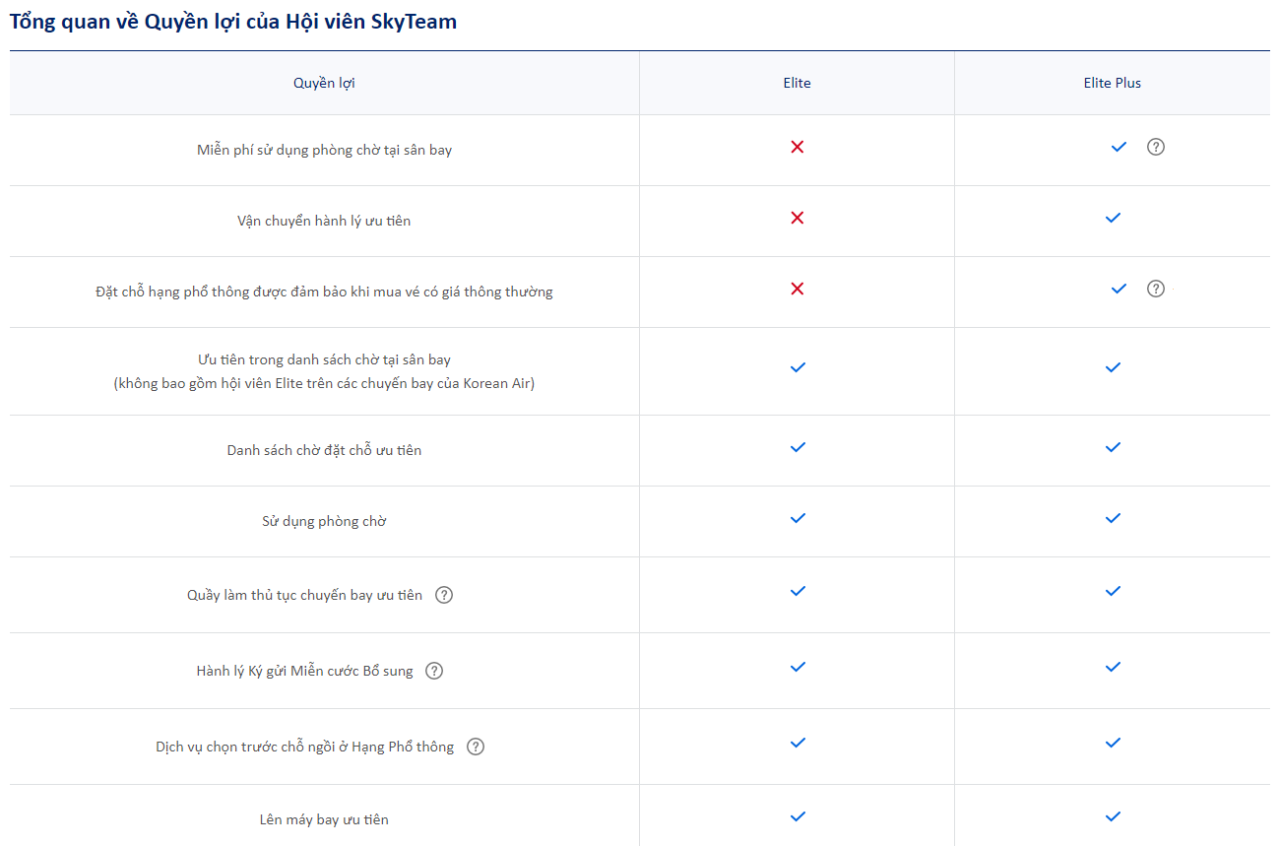Click Elite Plus checkmark for Danh sách chờ đặt chỗ ưu tiên

1113,448
